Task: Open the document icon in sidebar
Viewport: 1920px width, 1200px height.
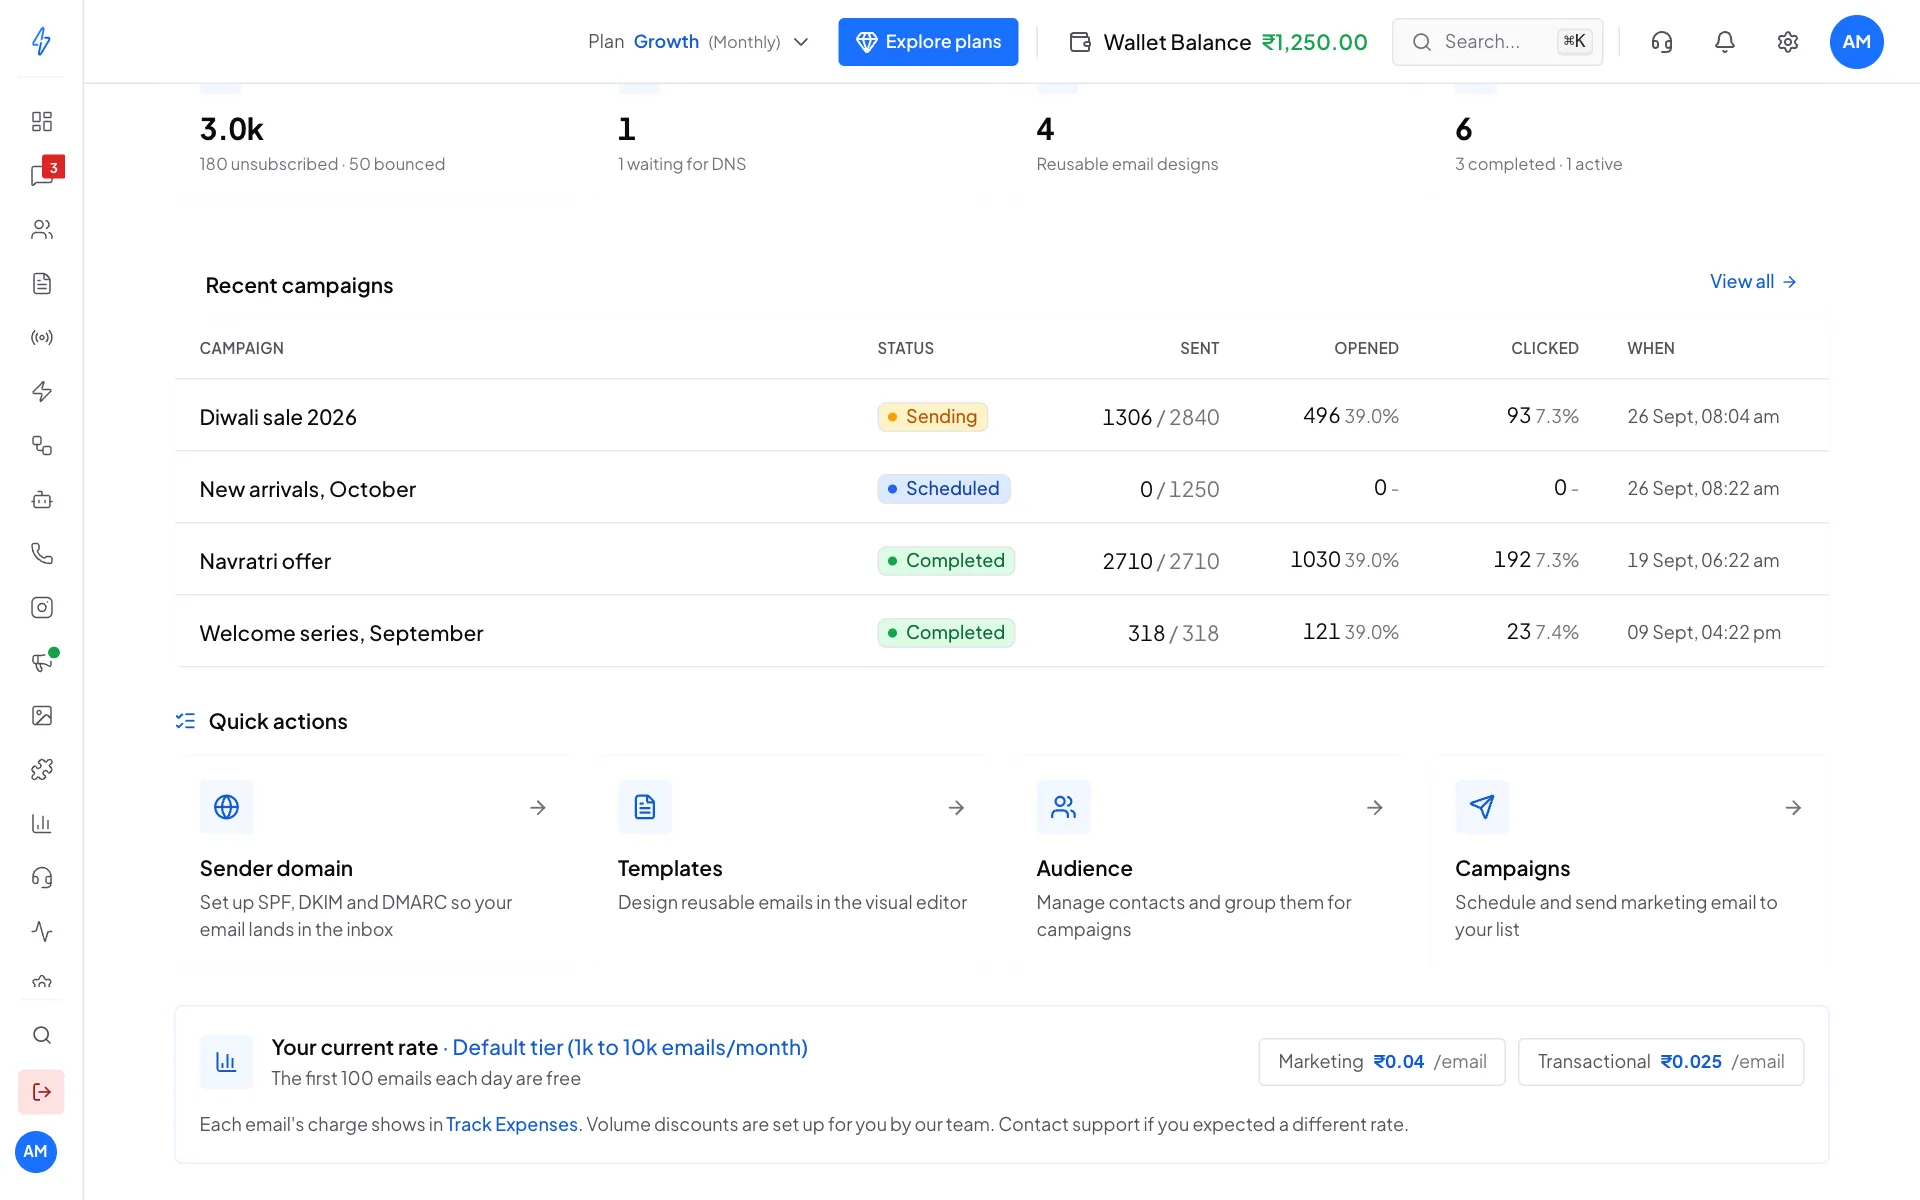Action: point(41,283)
